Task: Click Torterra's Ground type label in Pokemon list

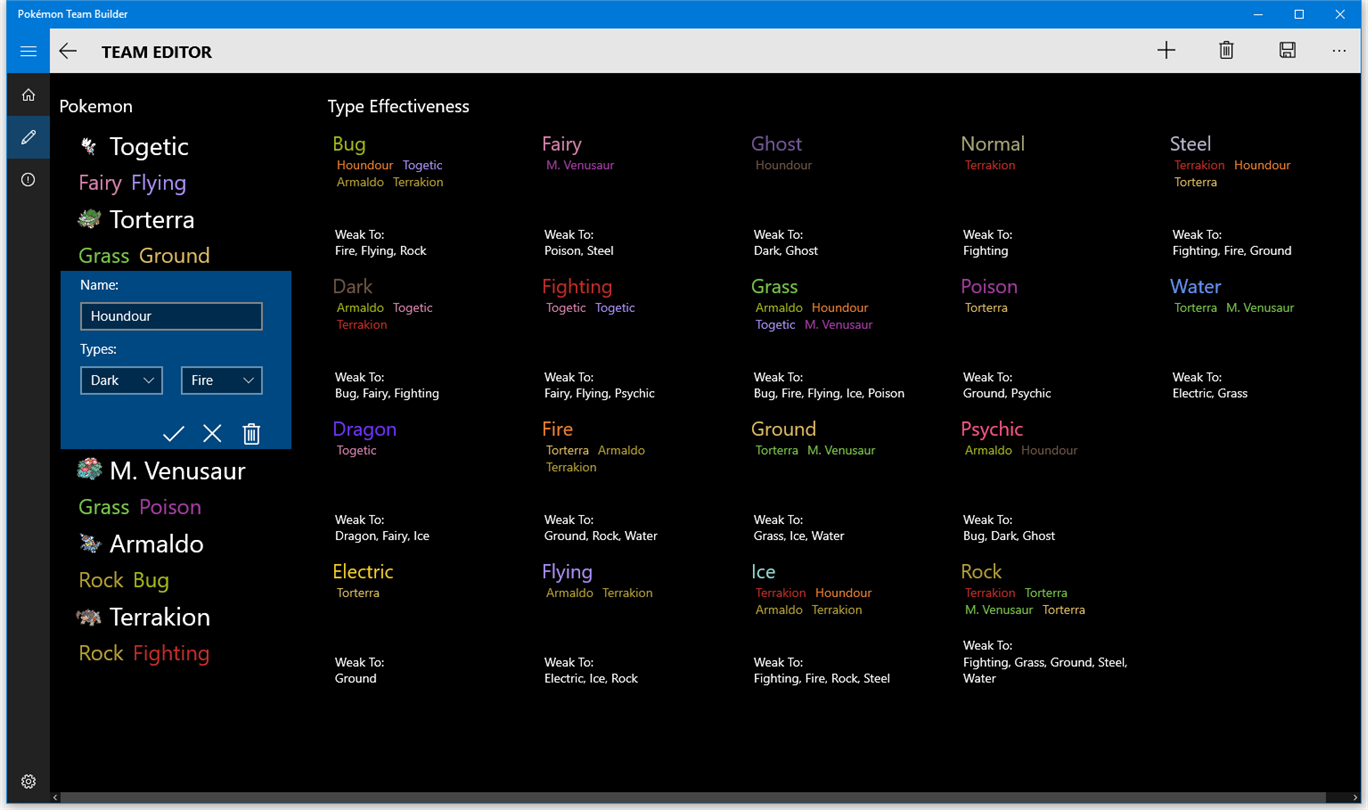Action: (x=174, y=256)
